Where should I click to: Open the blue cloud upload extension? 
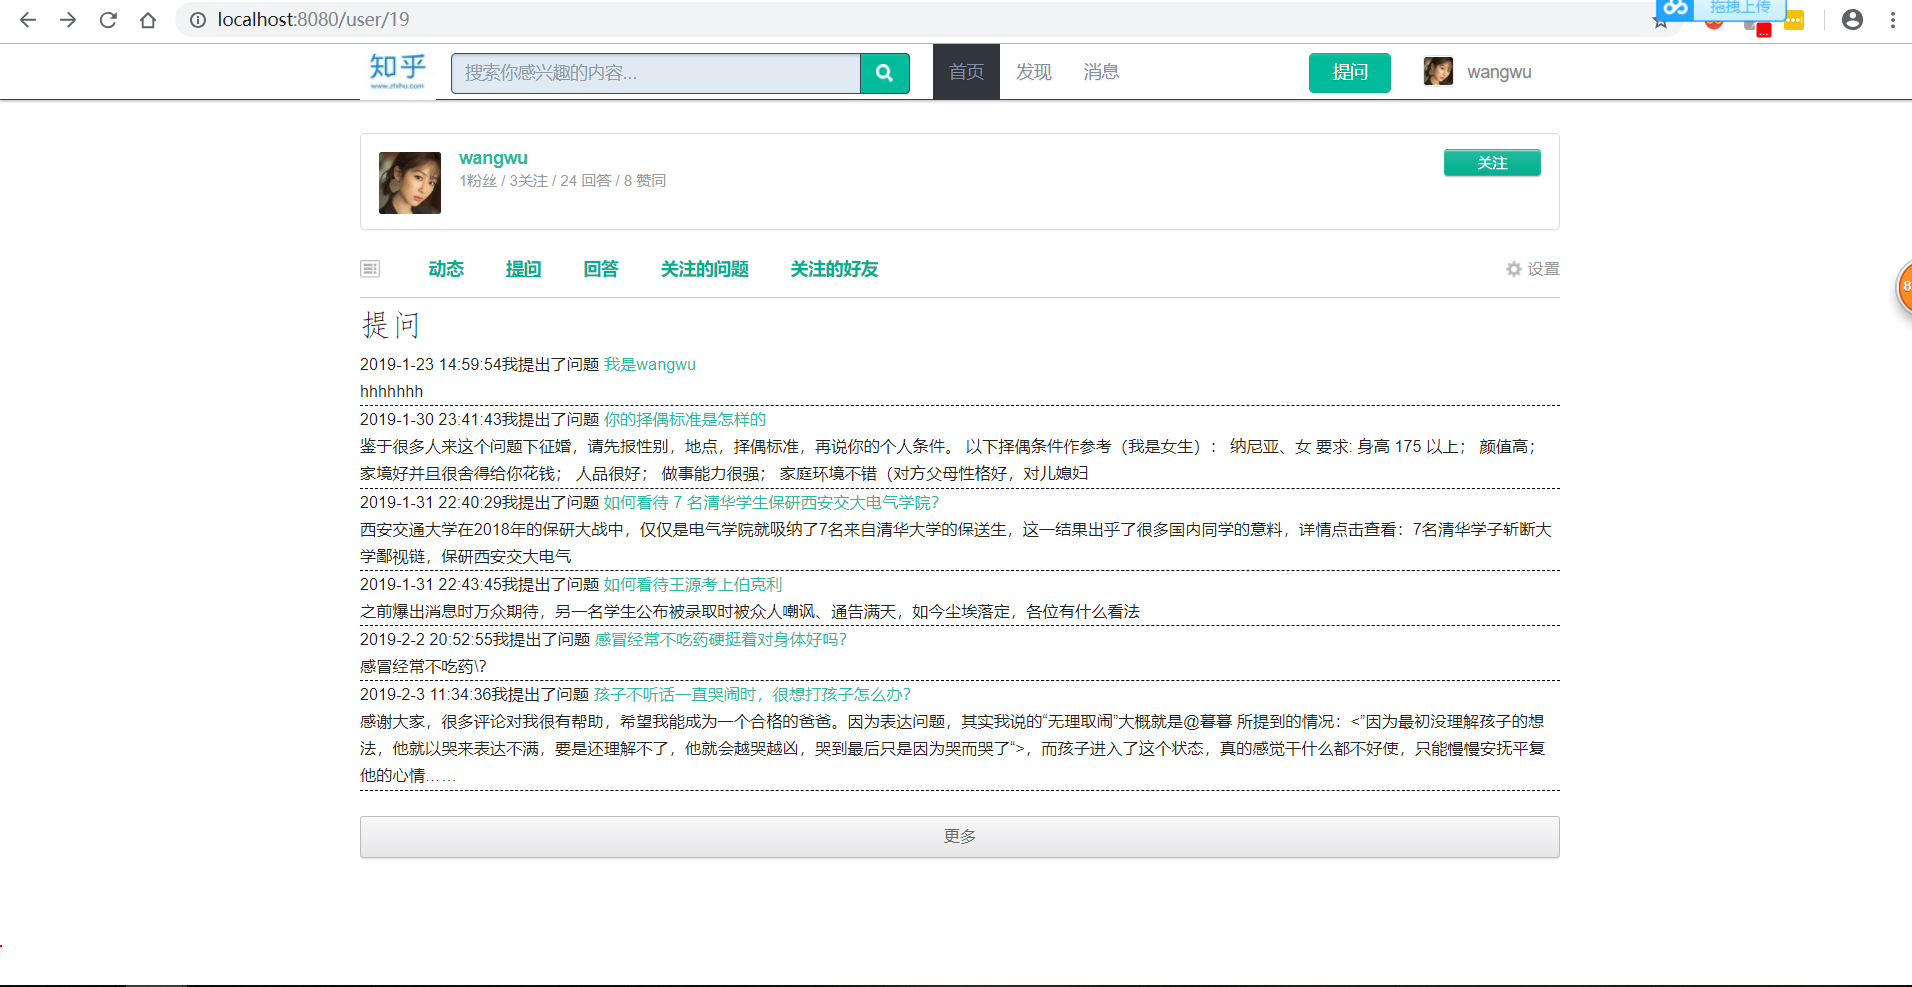point(1720,8)
